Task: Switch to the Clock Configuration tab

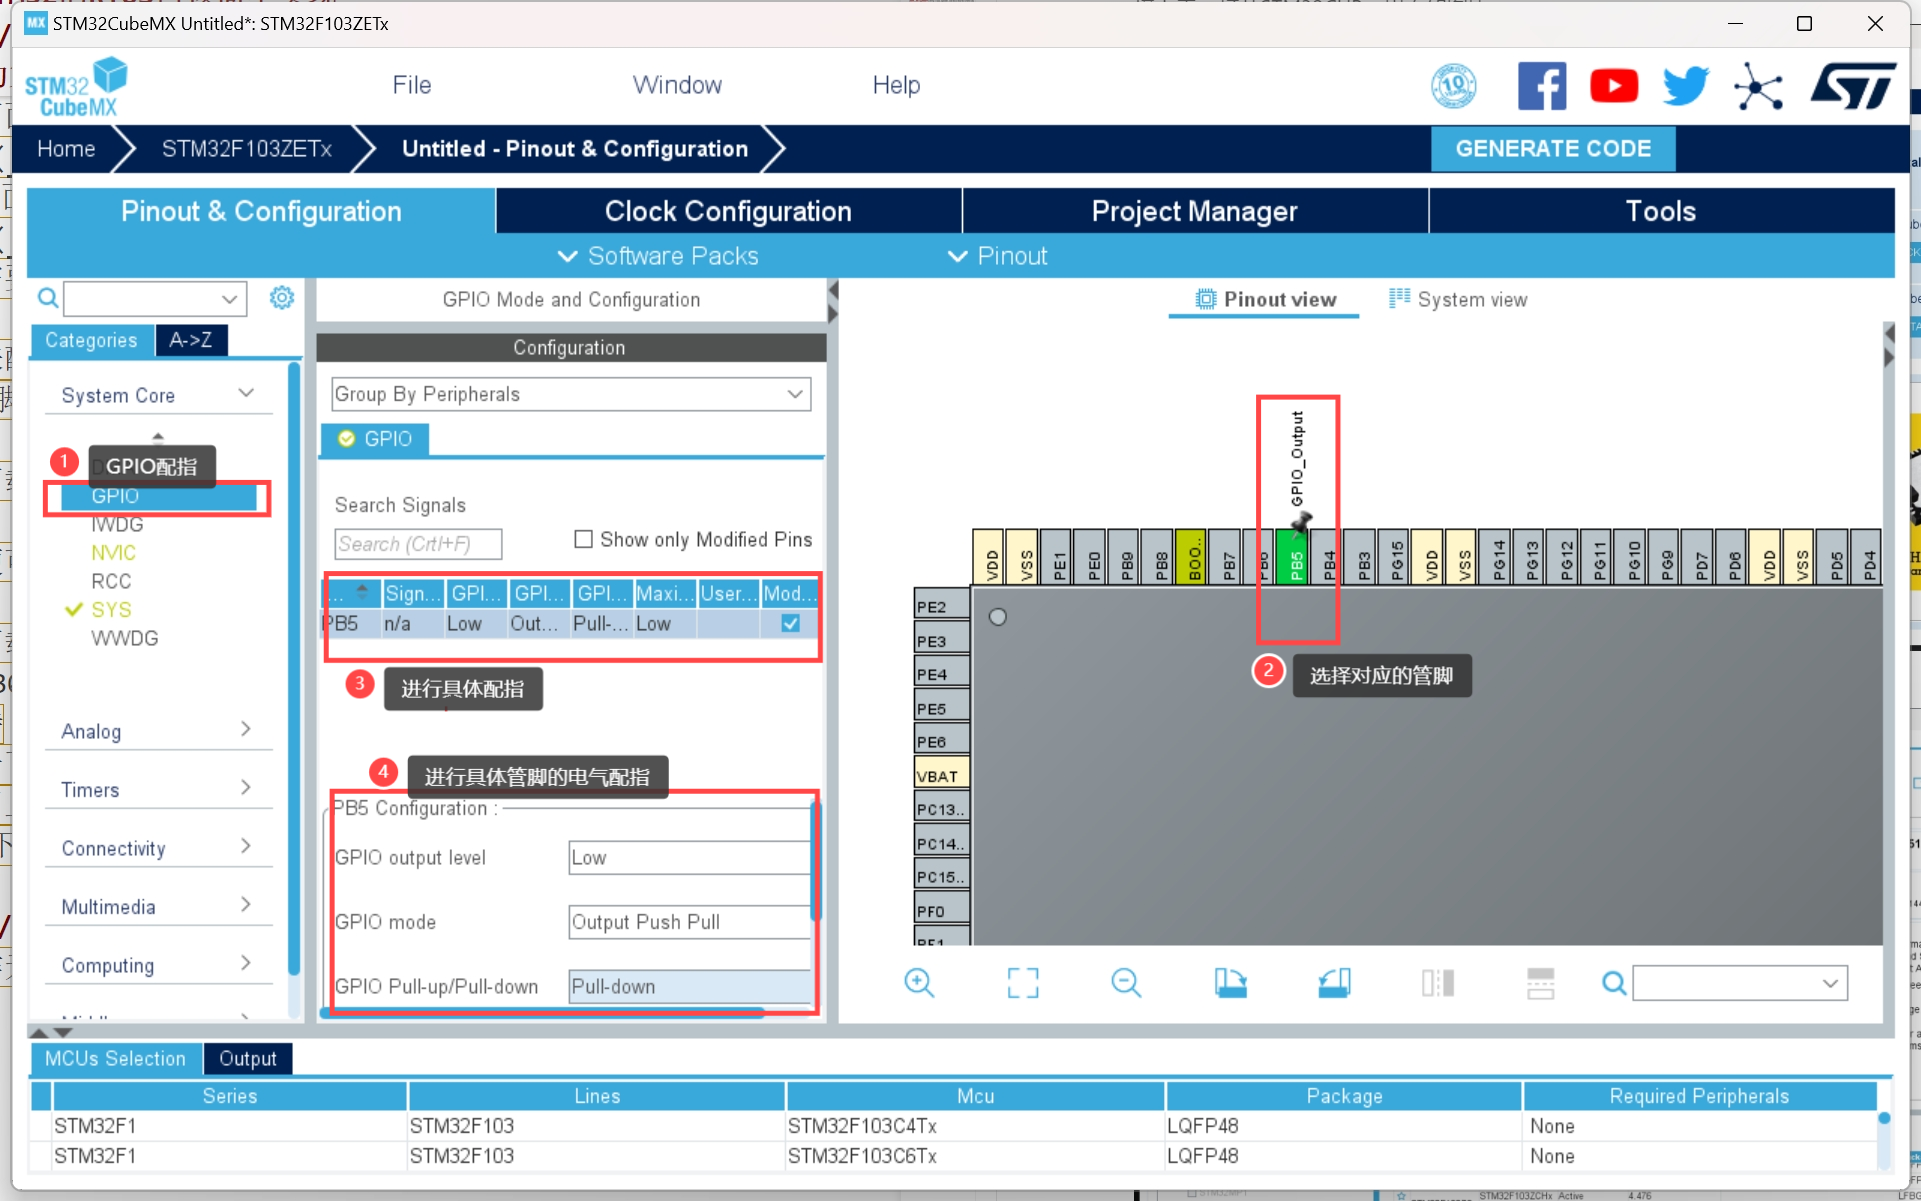Action: [727, 211]
